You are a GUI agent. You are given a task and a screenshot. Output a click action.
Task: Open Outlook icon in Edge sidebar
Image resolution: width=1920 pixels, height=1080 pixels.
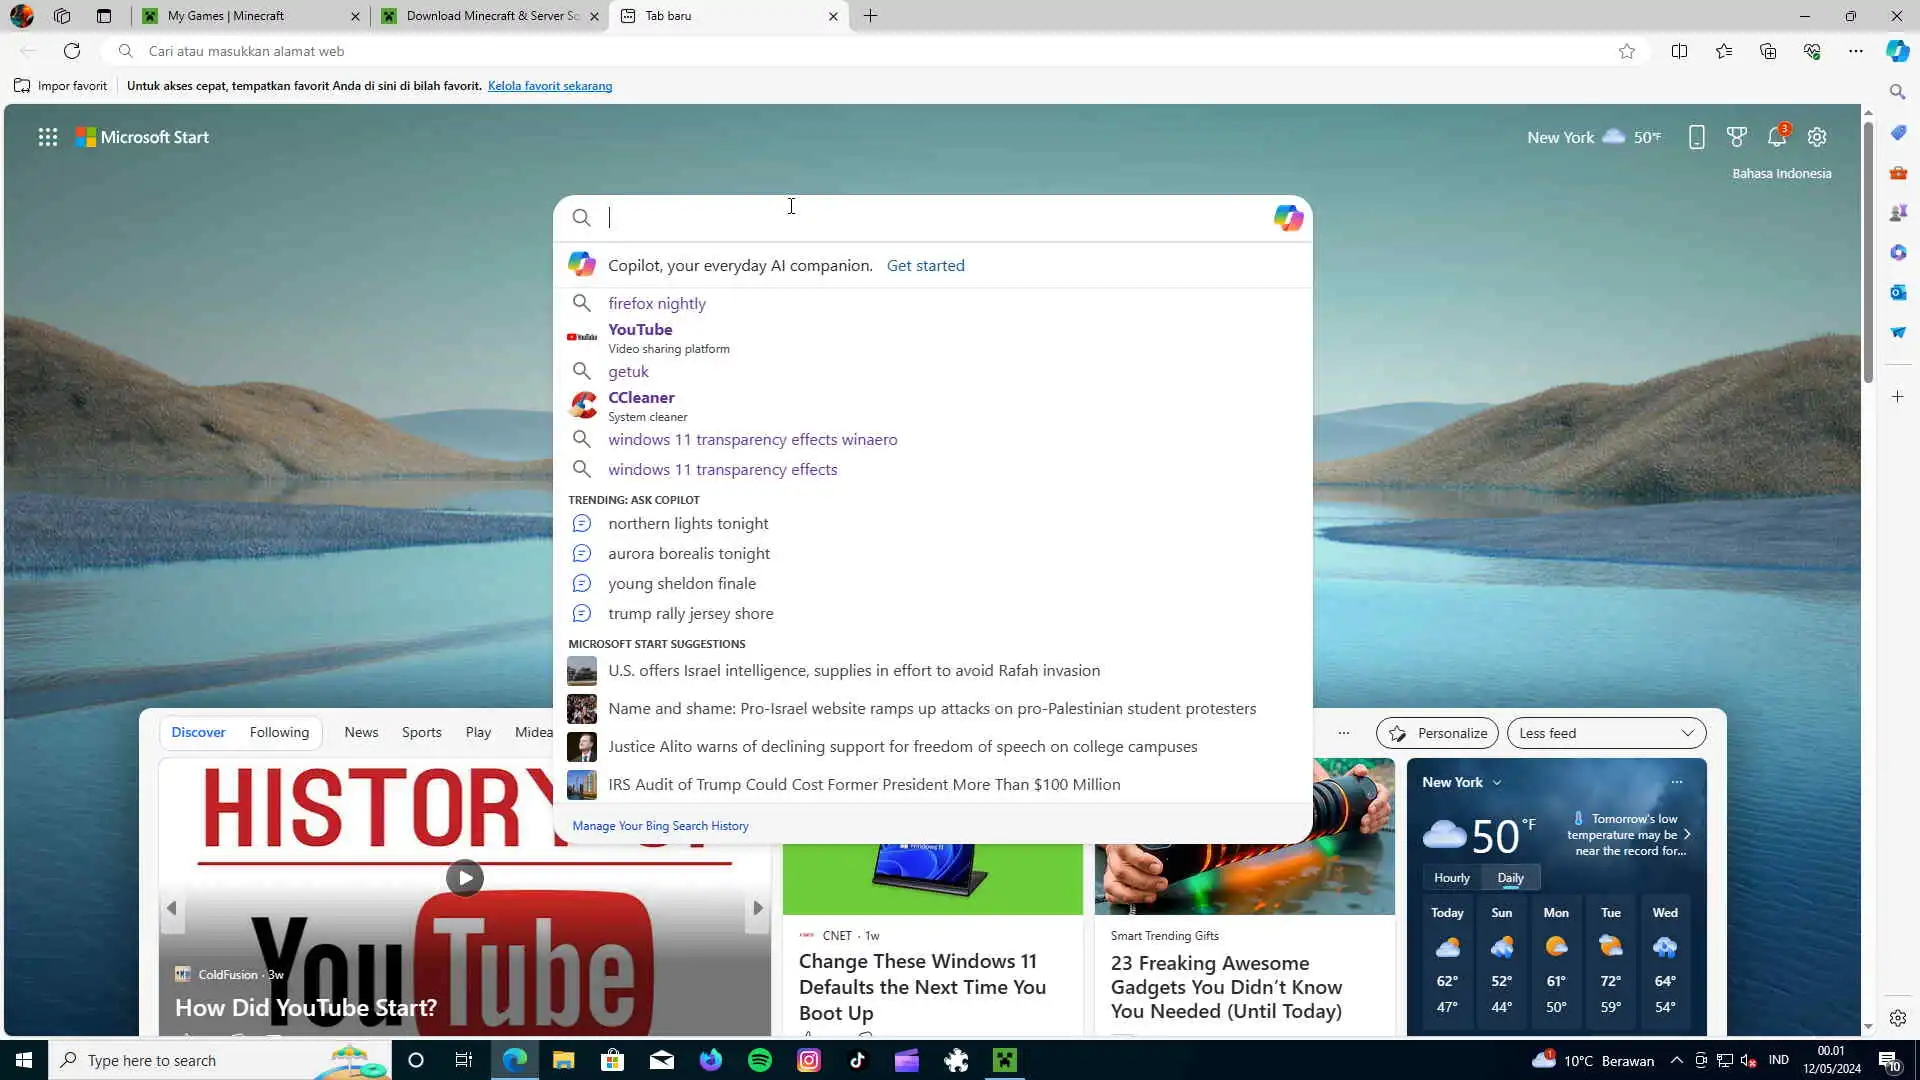click(1898, 292)
